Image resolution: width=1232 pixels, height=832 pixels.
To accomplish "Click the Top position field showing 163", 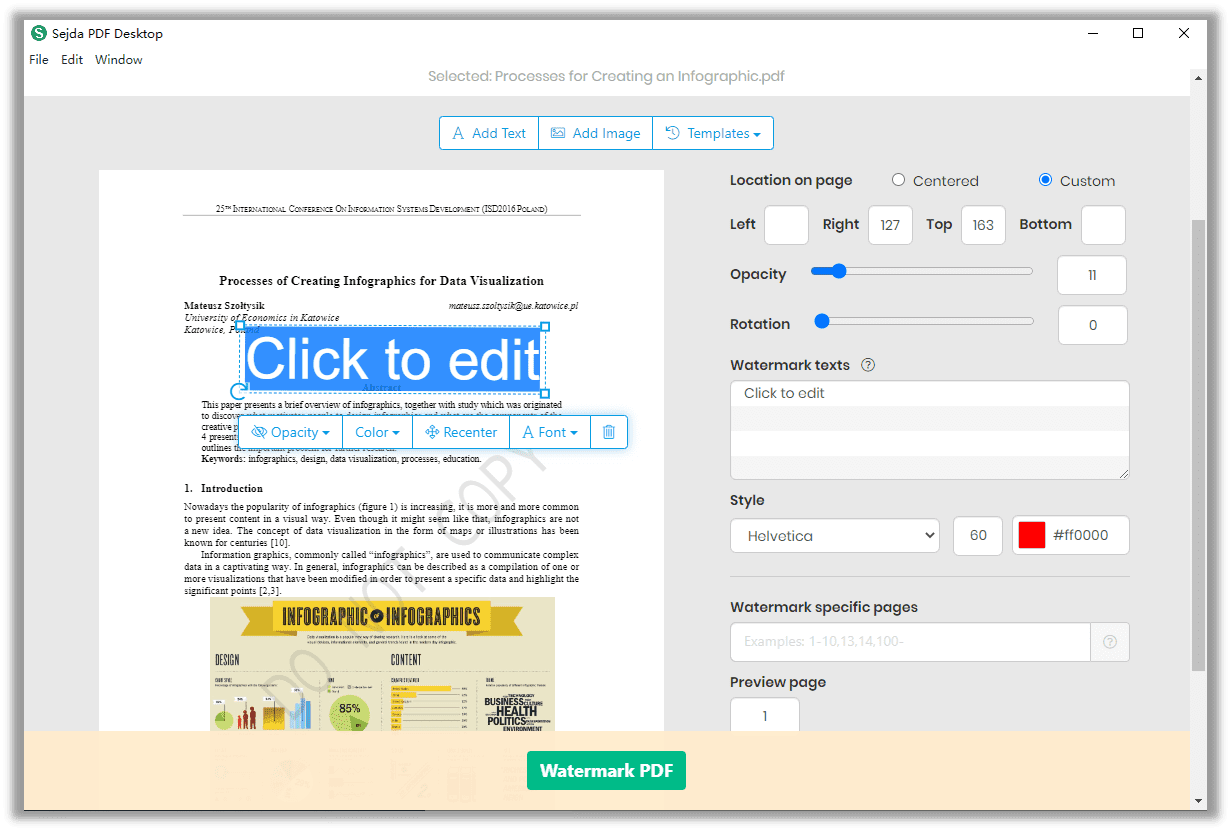I will (x=983, y=225).
